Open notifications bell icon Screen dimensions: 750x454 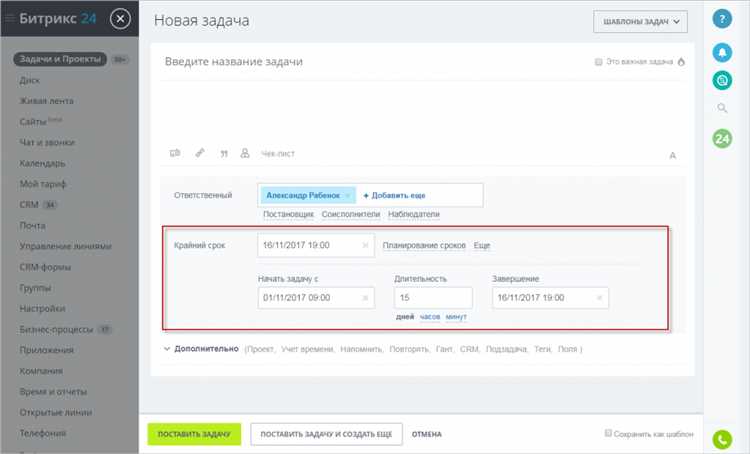722,52
